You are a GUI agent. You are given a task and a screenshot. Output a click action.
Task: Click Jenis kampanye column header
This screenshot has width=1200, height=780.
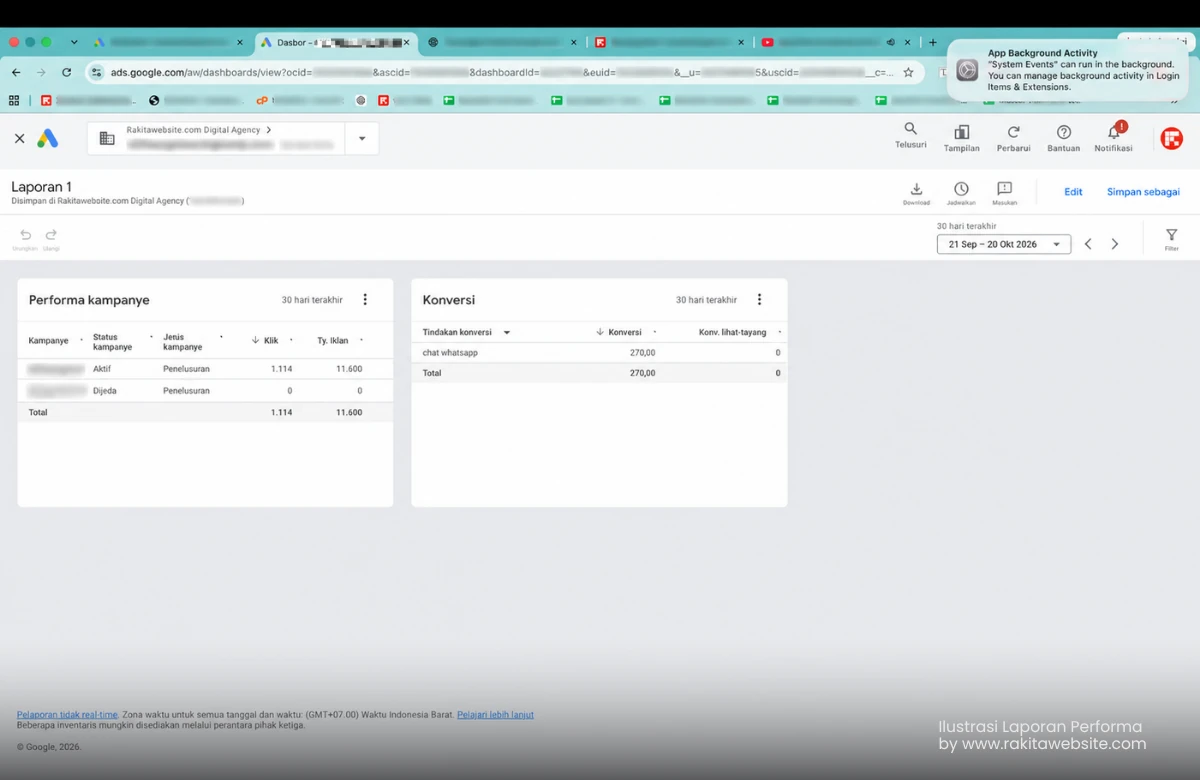183,342
